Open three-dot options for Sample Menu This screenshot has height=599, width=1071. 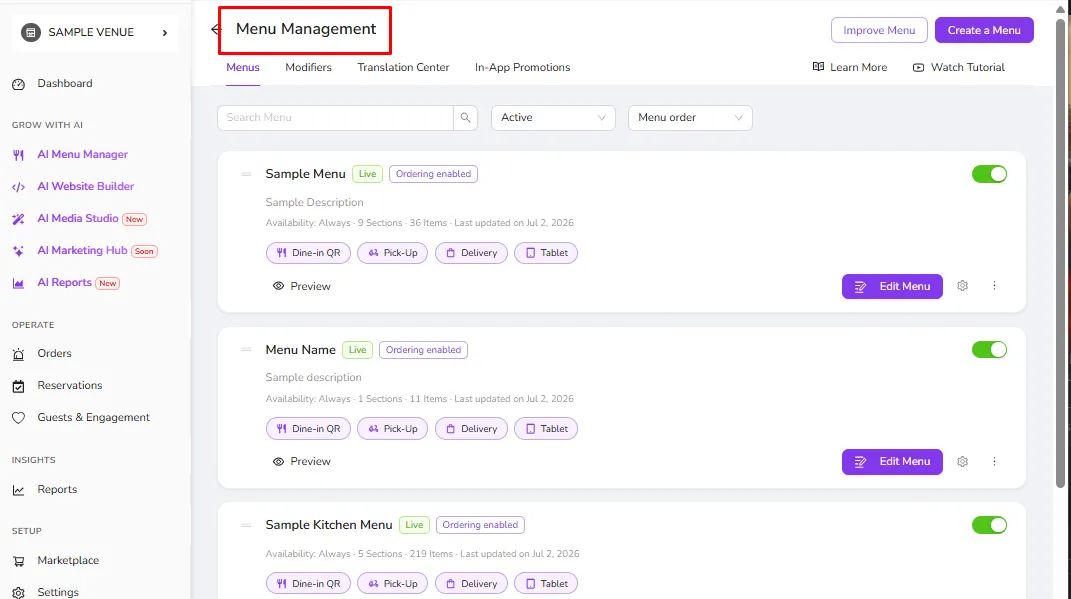click(x=994, y=285)
